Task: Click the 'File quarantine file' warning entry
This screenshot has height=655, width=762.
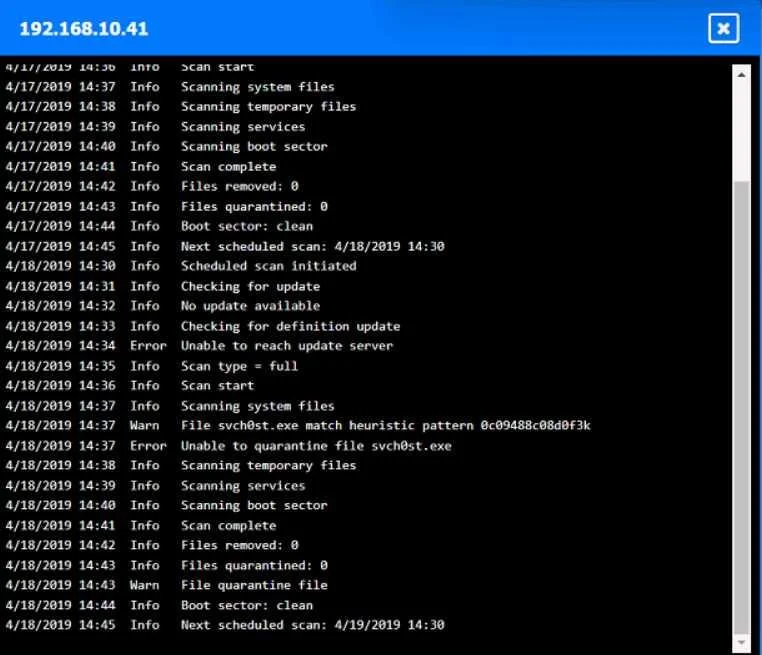Action: click(166, 585)
